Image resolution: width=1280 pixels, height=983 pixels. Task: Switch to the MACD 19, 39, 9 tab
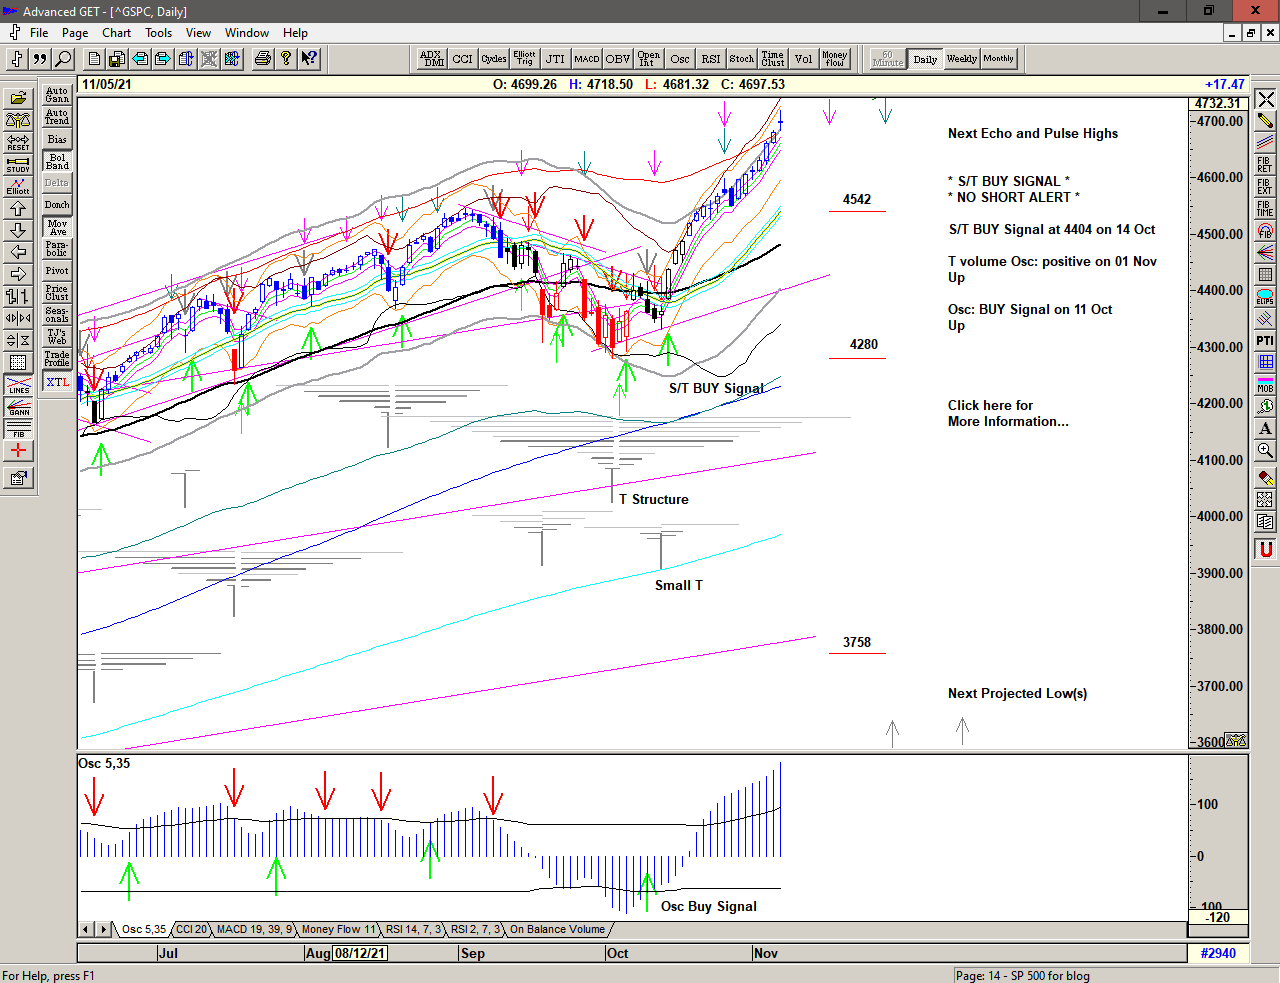pyautogui.click(x=254, y=929)
